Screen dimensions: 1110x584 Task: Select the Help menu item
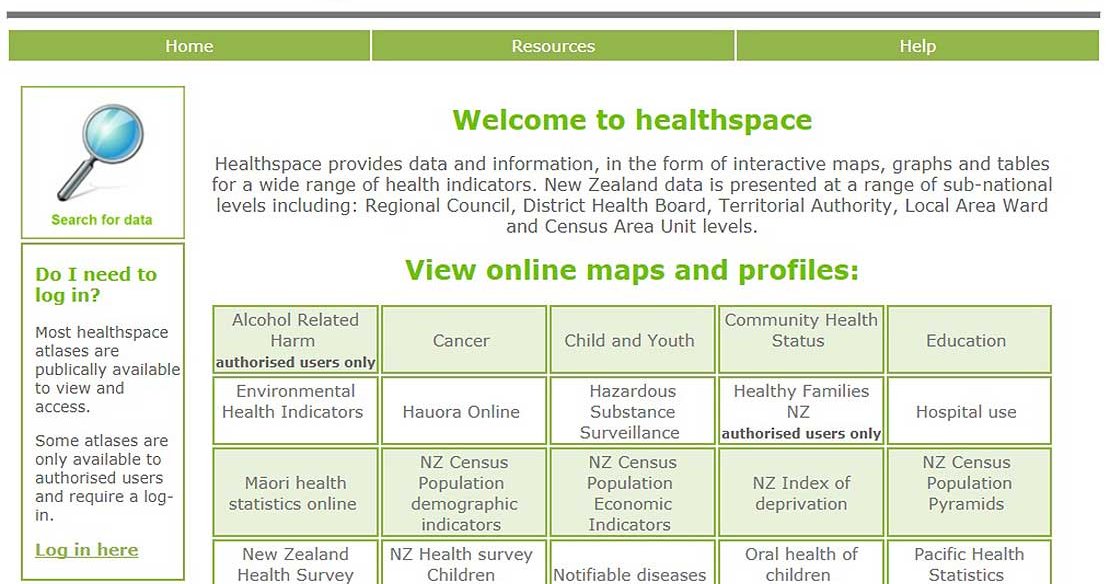click(x=917, y=46)
